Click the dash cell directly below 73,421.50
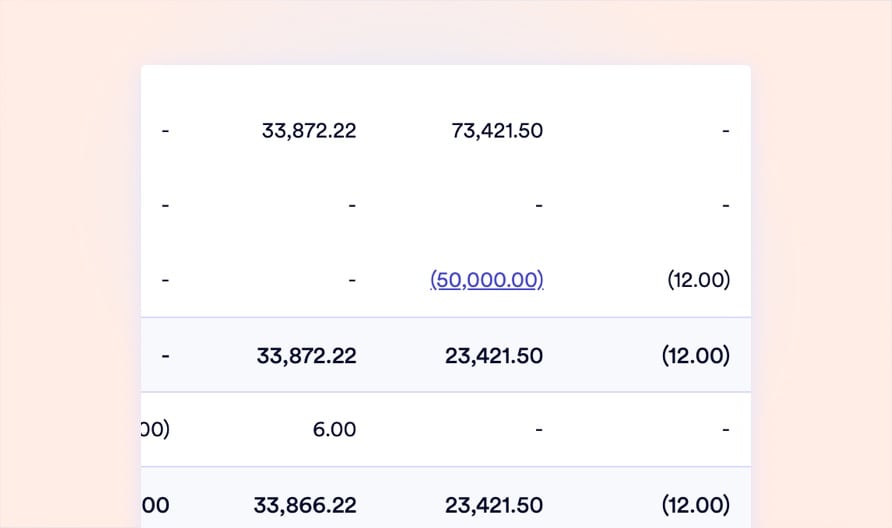 [x=539, y=206]
